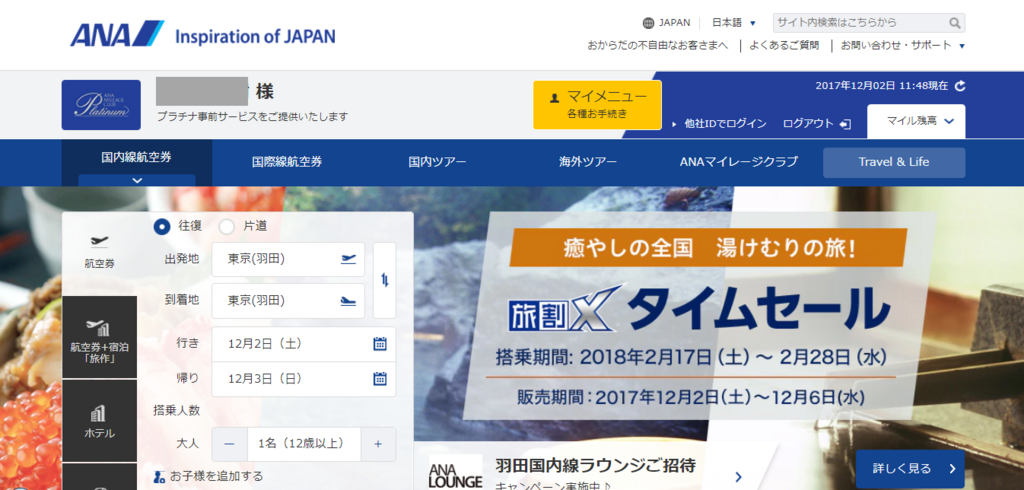Click the departure plane icon in 出発地
The height and width of the screenshot is (490, 1024).
[x=349, y=259]
